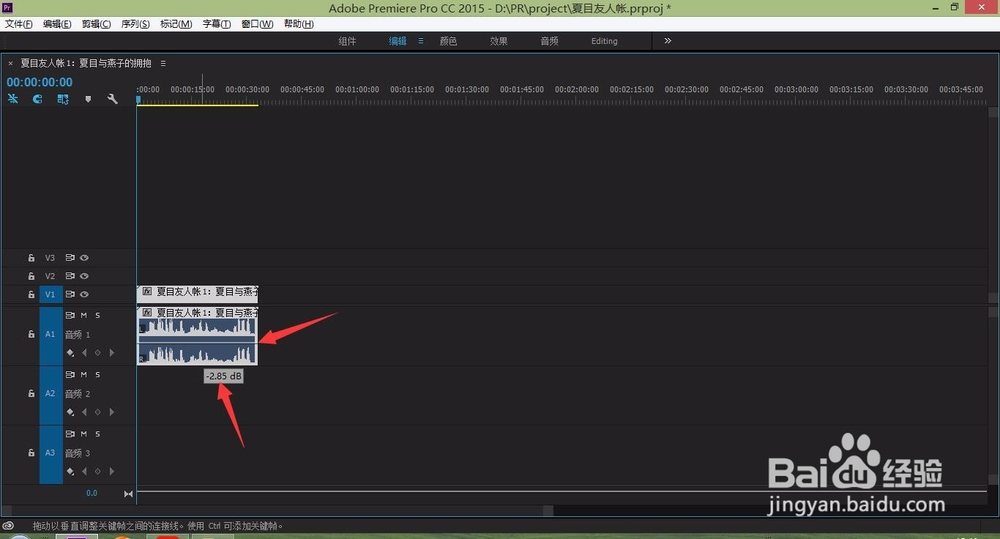This screenshot has height=539, width=1000.
Task: Open the 字幕(T) menu
Action: pyautogui.click(x=217, y=24)
